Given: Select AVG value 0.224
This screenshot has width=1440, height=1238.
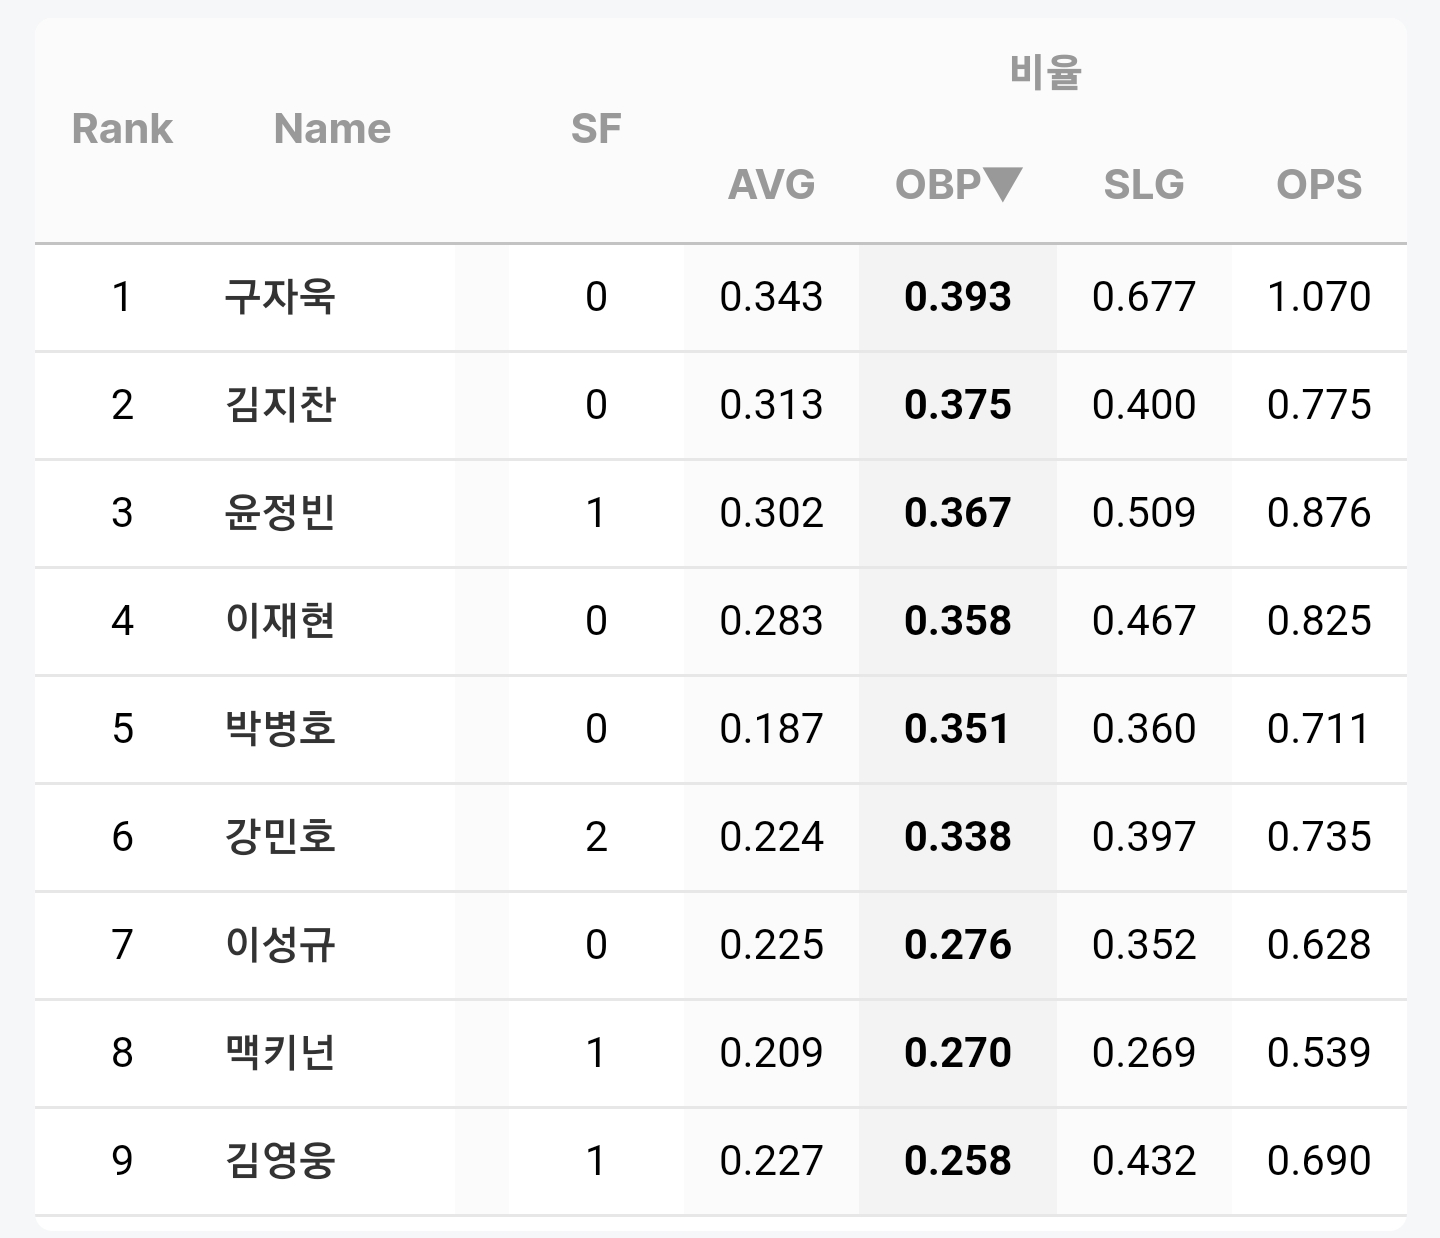Looking at the screenshot, I should click(x=771, y=837).
